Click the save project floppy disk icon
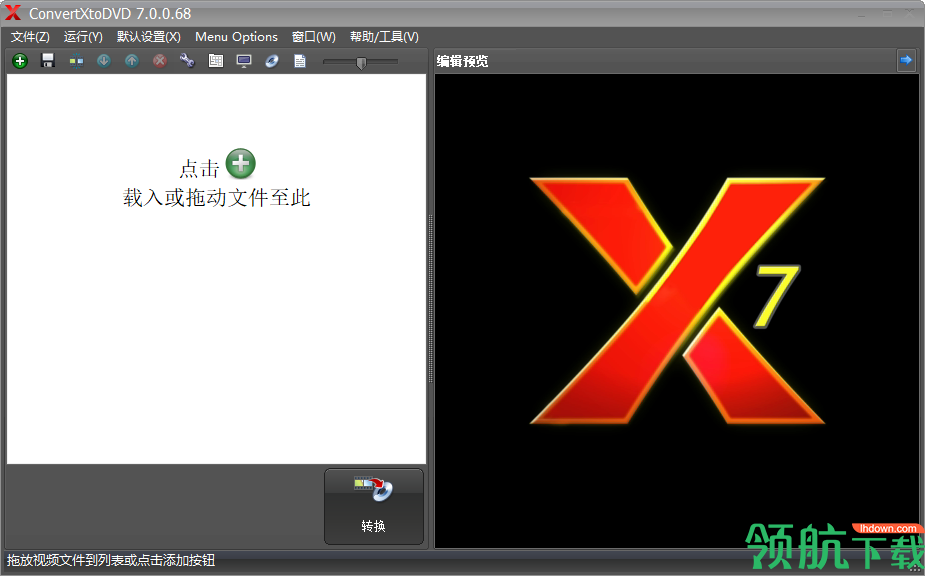The height and width of the screenshot is (576, 925). (48, 60)
